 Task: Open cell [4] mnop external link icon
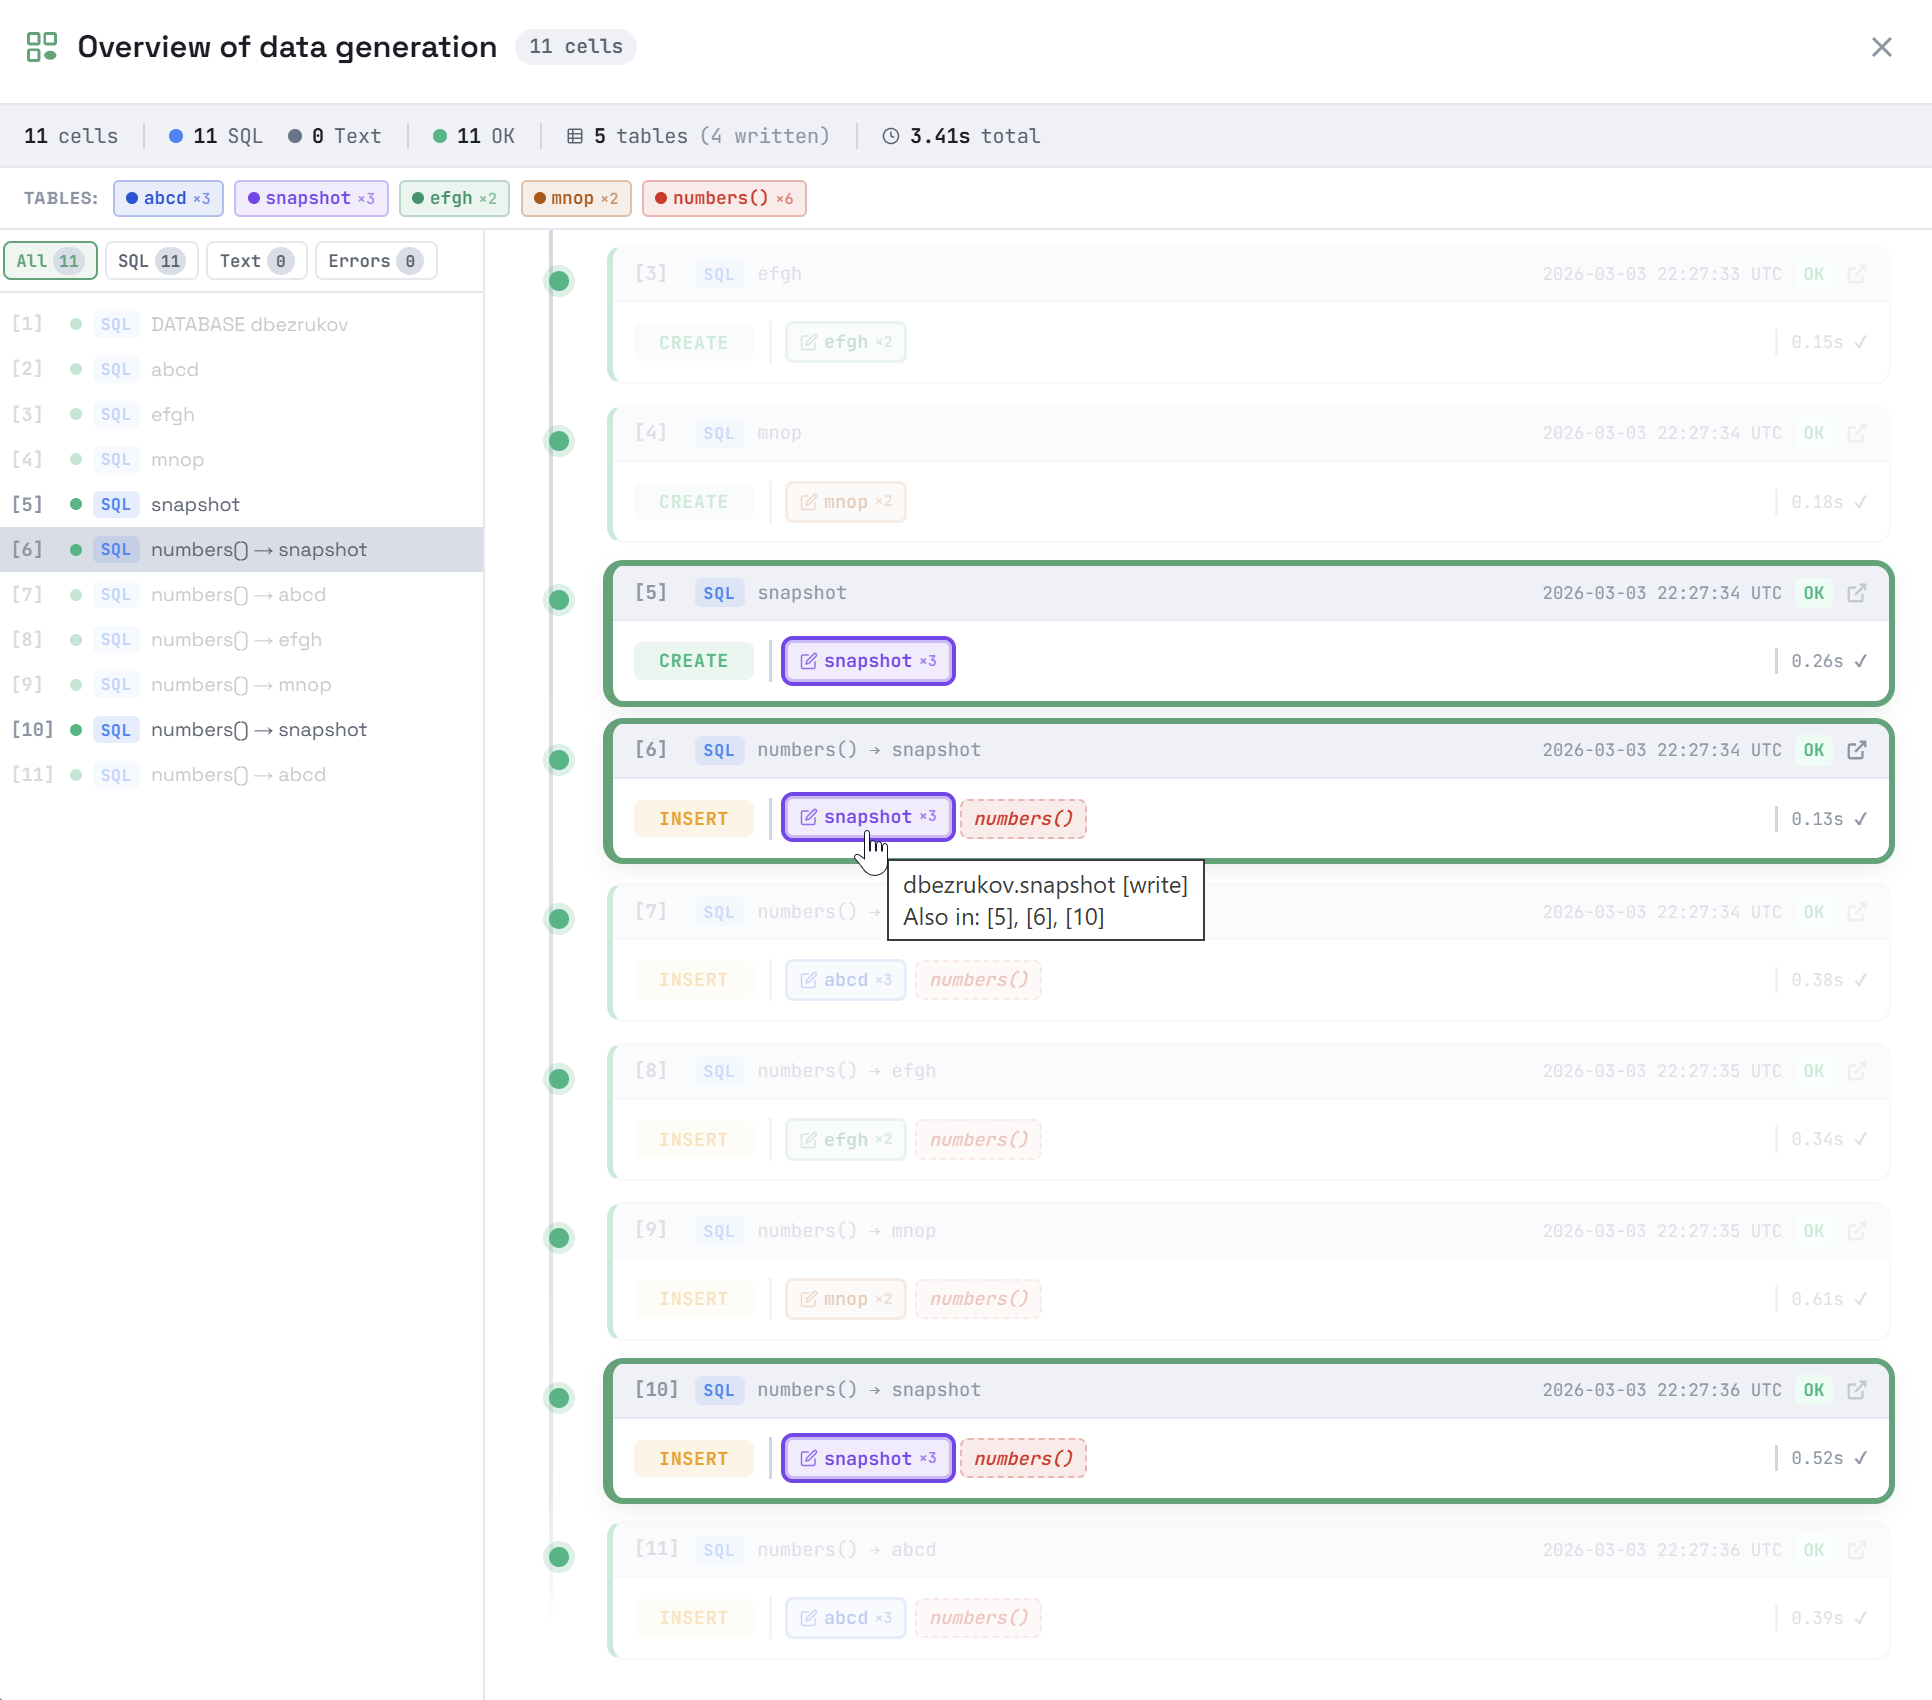click(1857, 433)
